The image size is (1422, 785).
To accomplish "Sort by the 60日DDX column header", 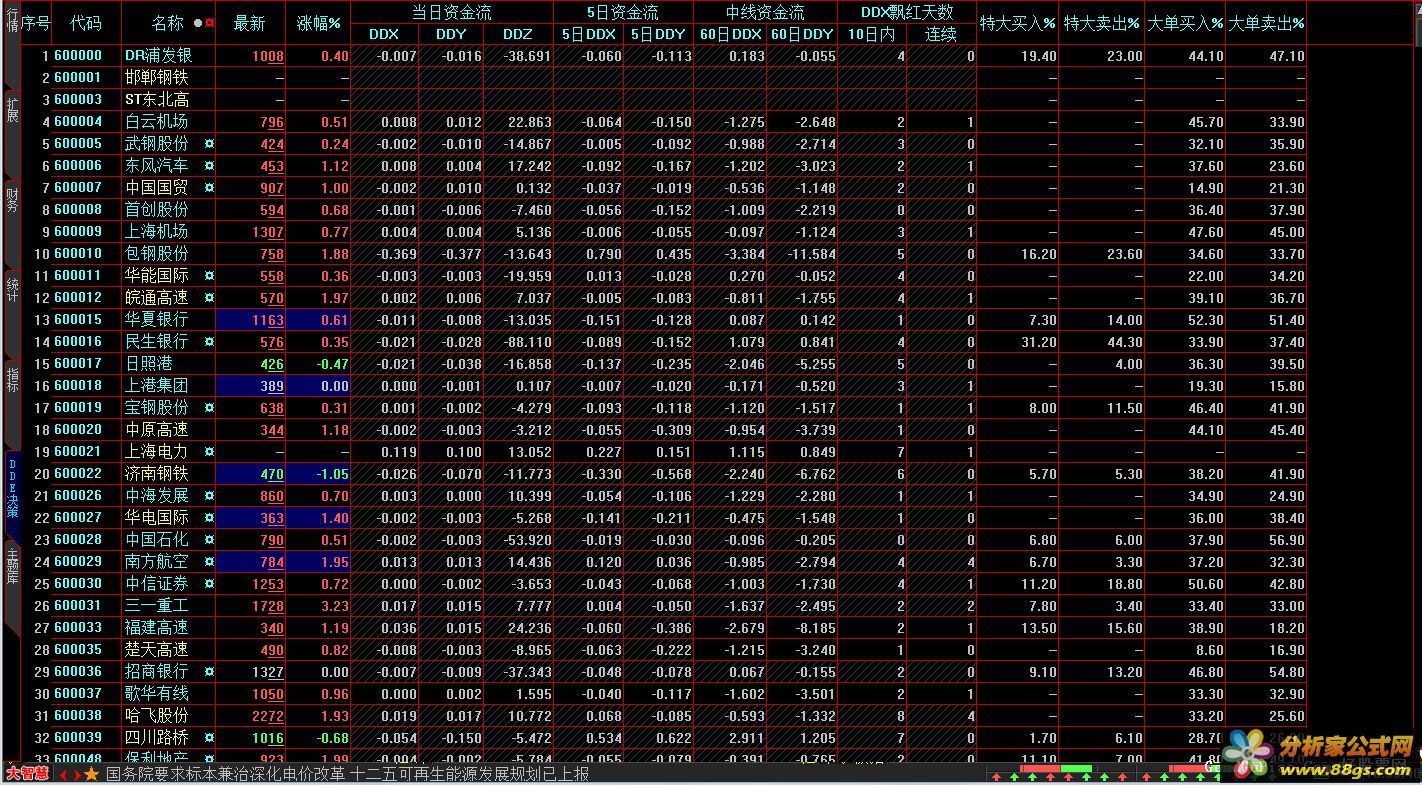I will (731, 34).
